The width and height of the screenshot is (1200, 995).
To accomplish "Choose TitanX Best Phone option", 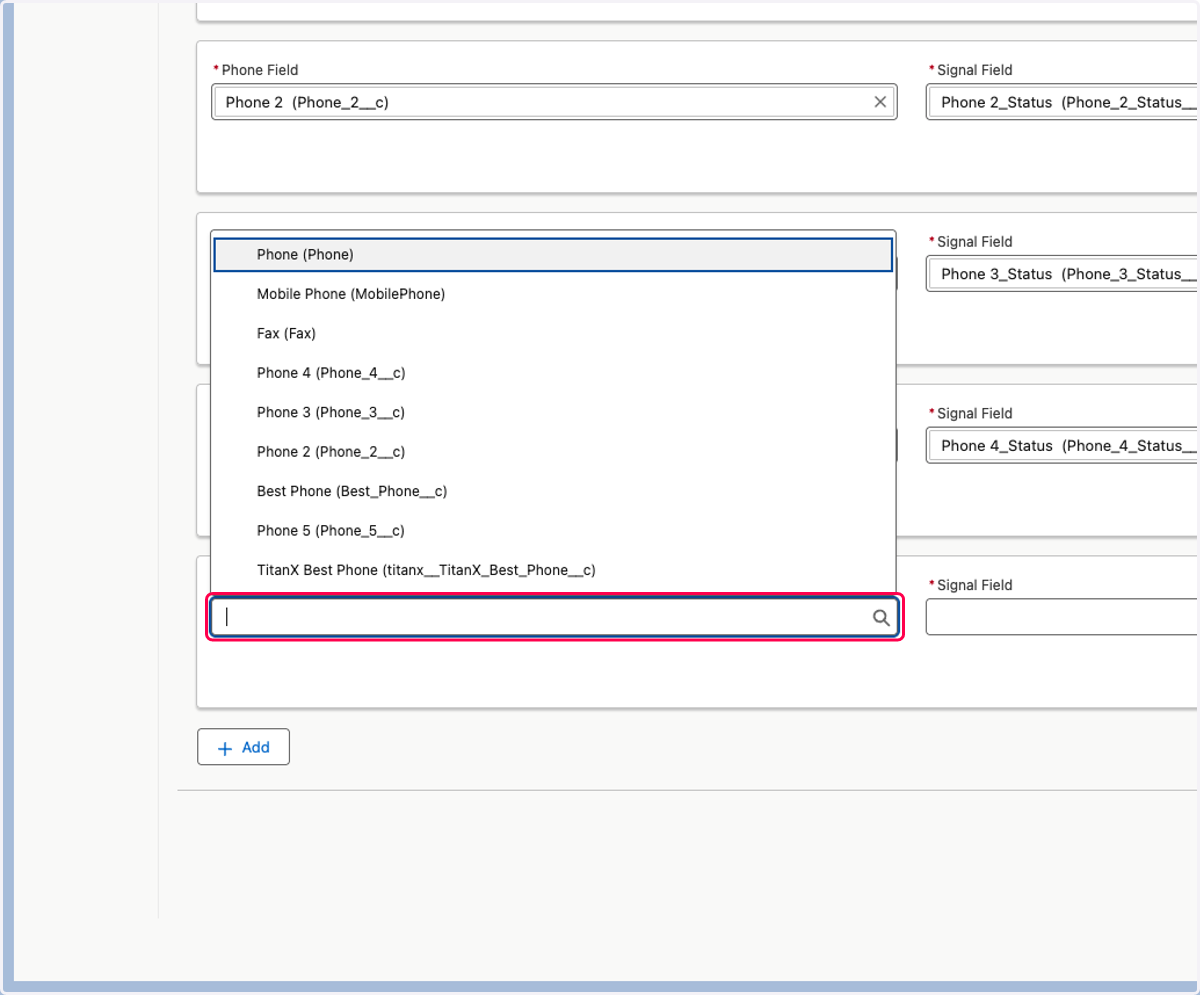I will (x=553, y=570).
